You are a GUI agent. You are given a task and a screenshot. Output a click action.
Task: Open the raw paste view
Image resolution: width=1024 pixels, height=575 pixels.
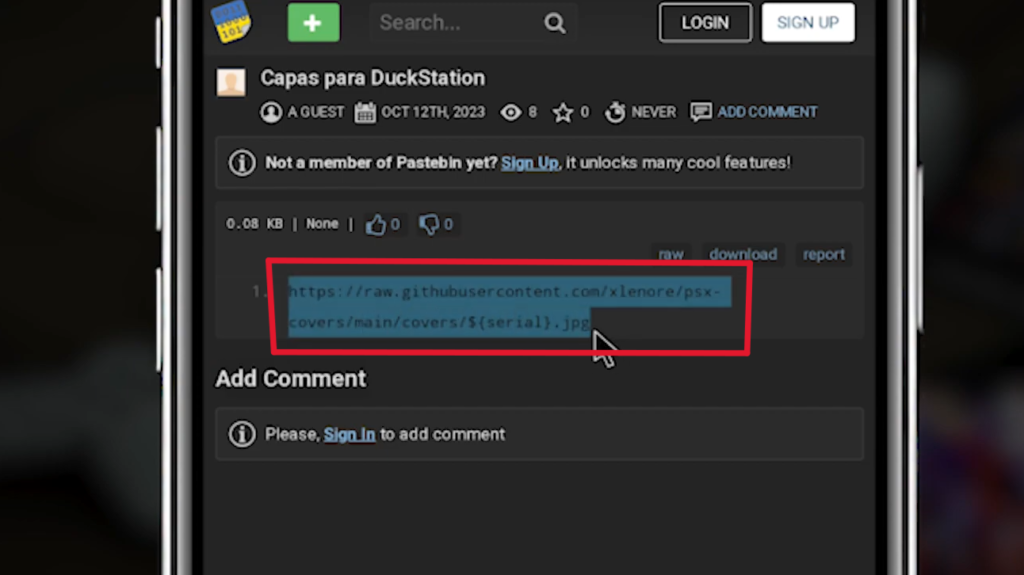click(671, 254)
